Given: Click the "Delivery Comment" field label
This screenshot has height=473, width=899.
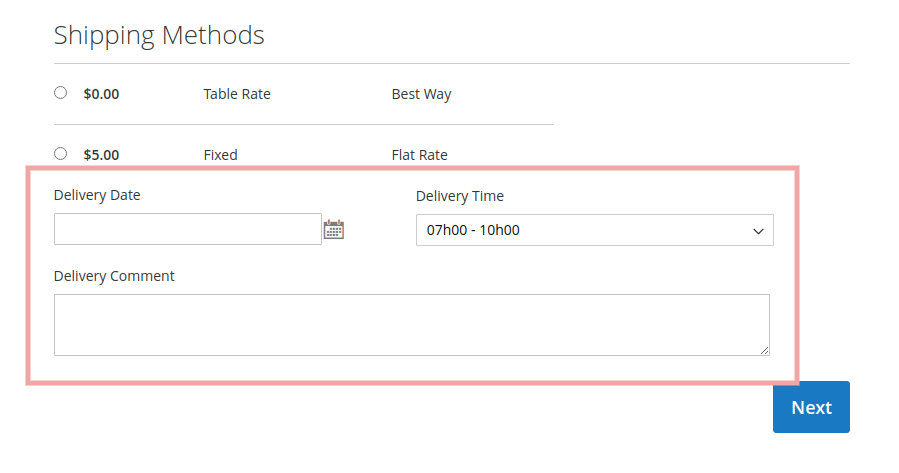Looking at the screenshot, I should (114, 276).
